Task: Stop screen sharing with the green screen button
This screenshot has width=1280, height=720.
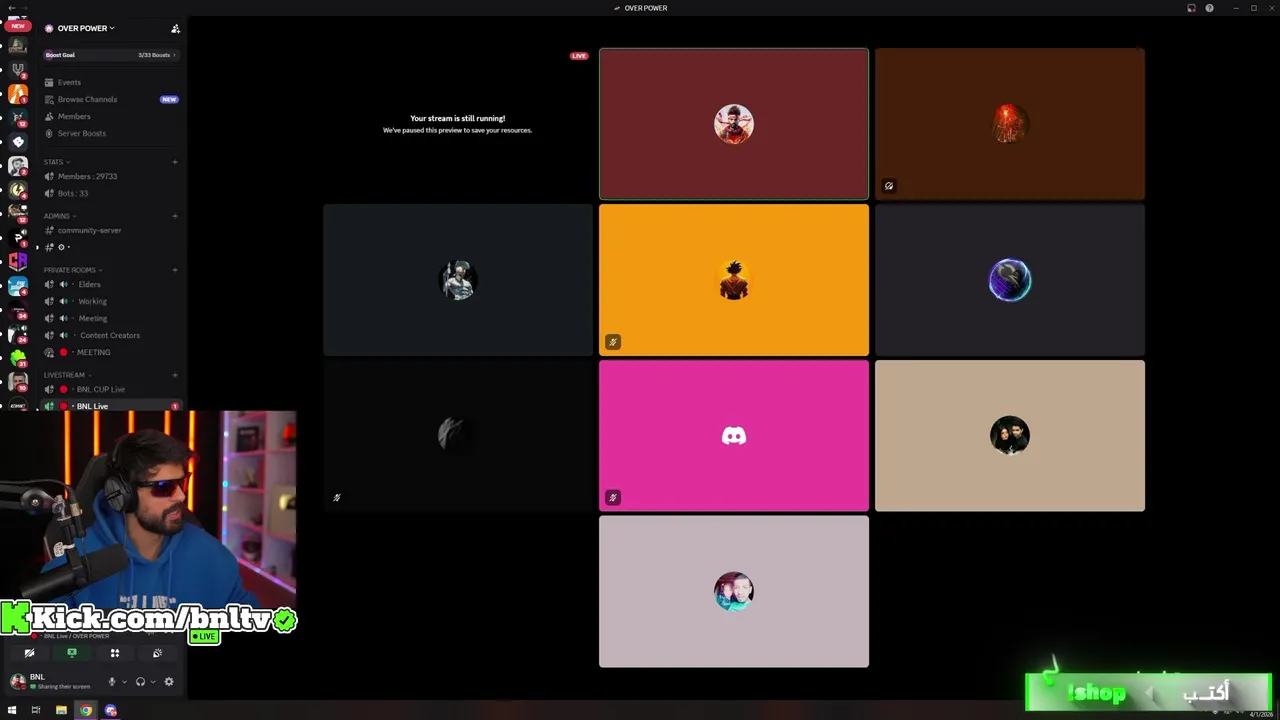Action: pyautogui.click(x=71, y=653)
